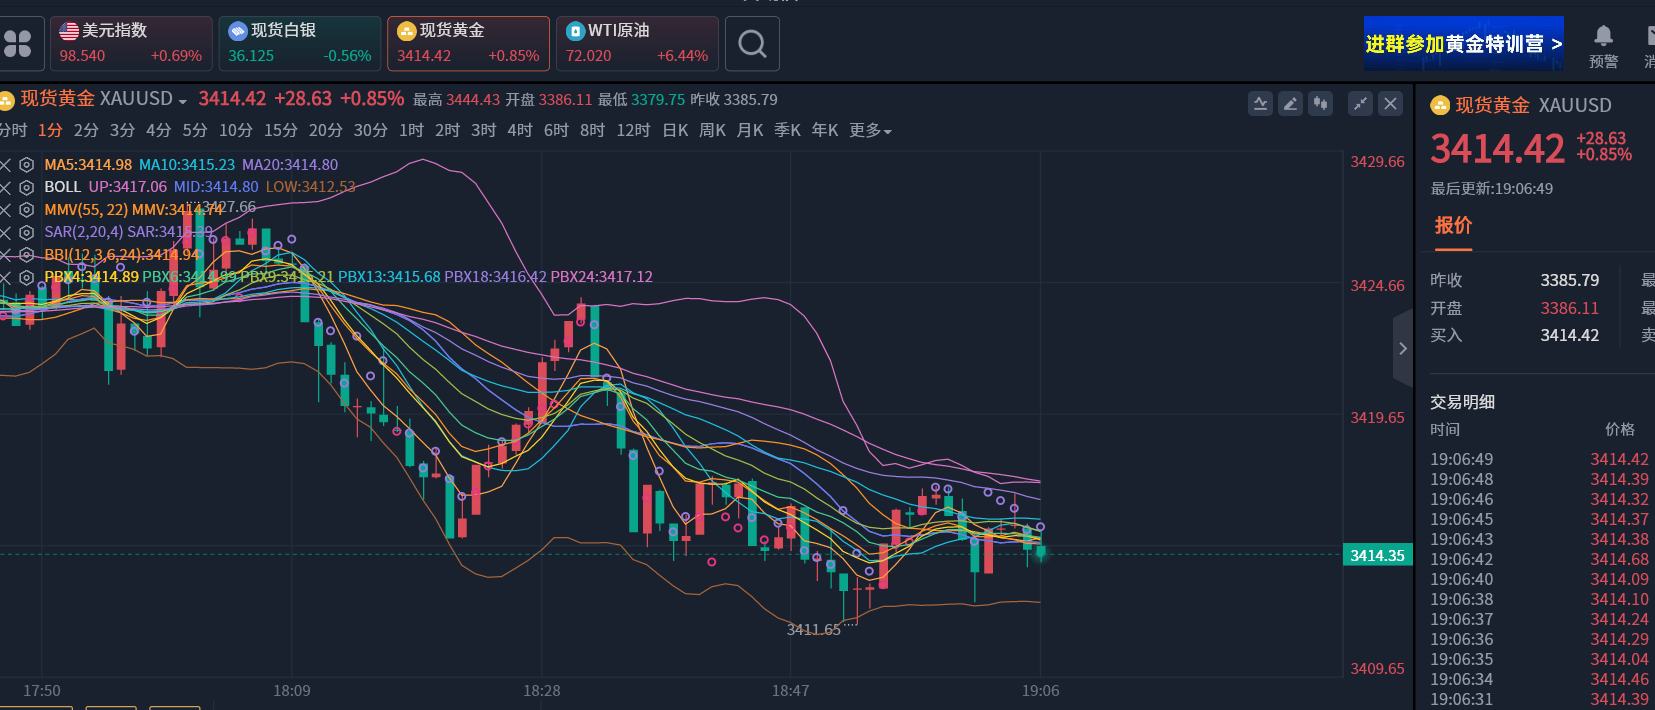Select the 3分 timeframe

click(122, 131)
